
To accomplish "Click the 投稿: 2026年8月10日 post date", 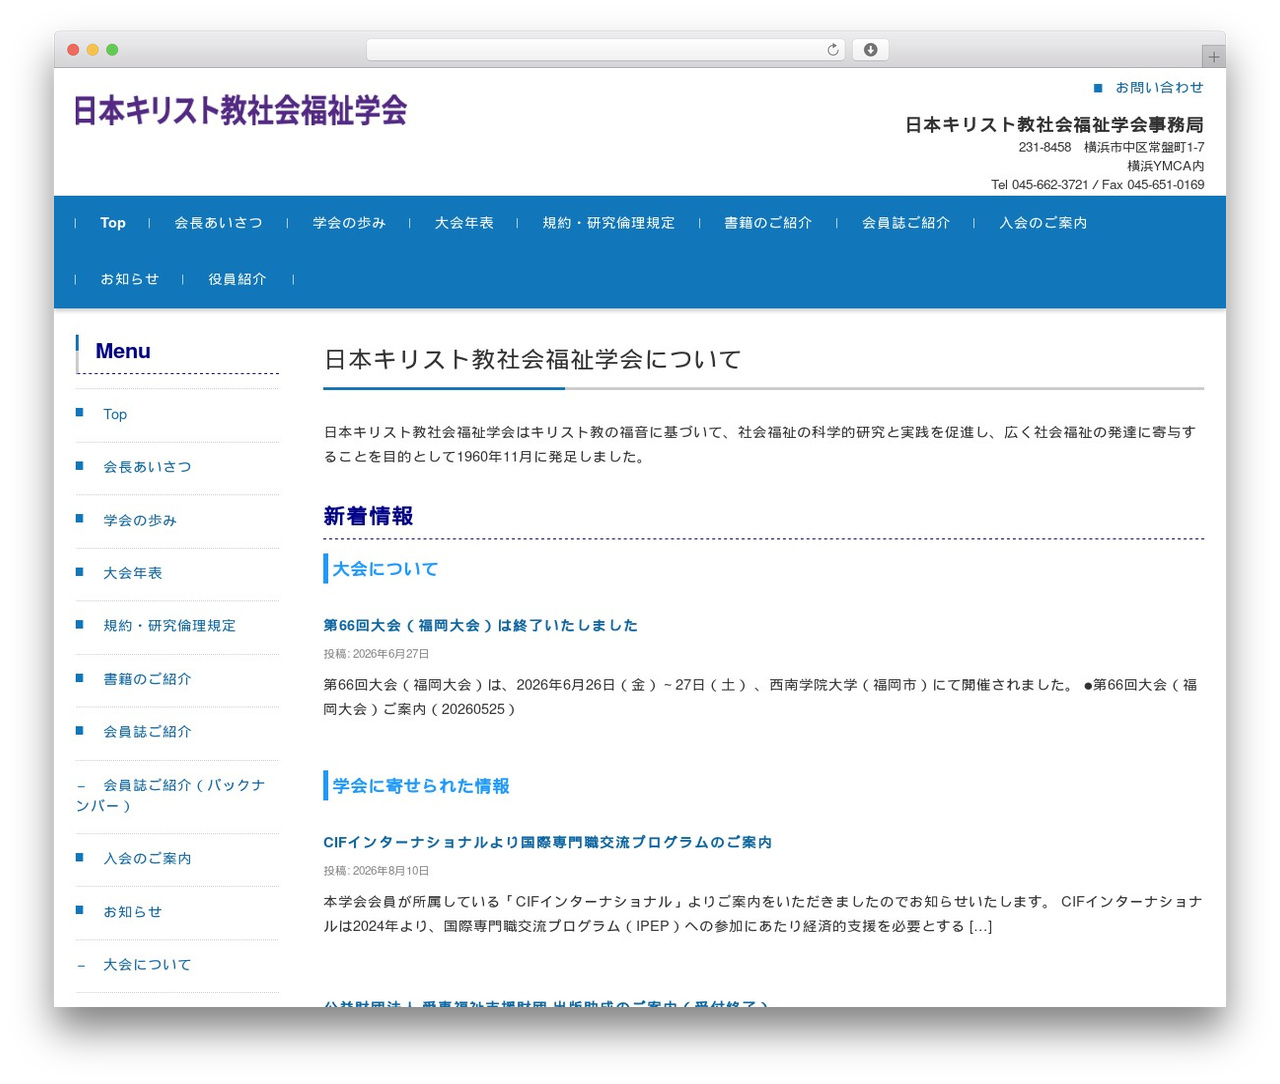I will tap(376, 870).
